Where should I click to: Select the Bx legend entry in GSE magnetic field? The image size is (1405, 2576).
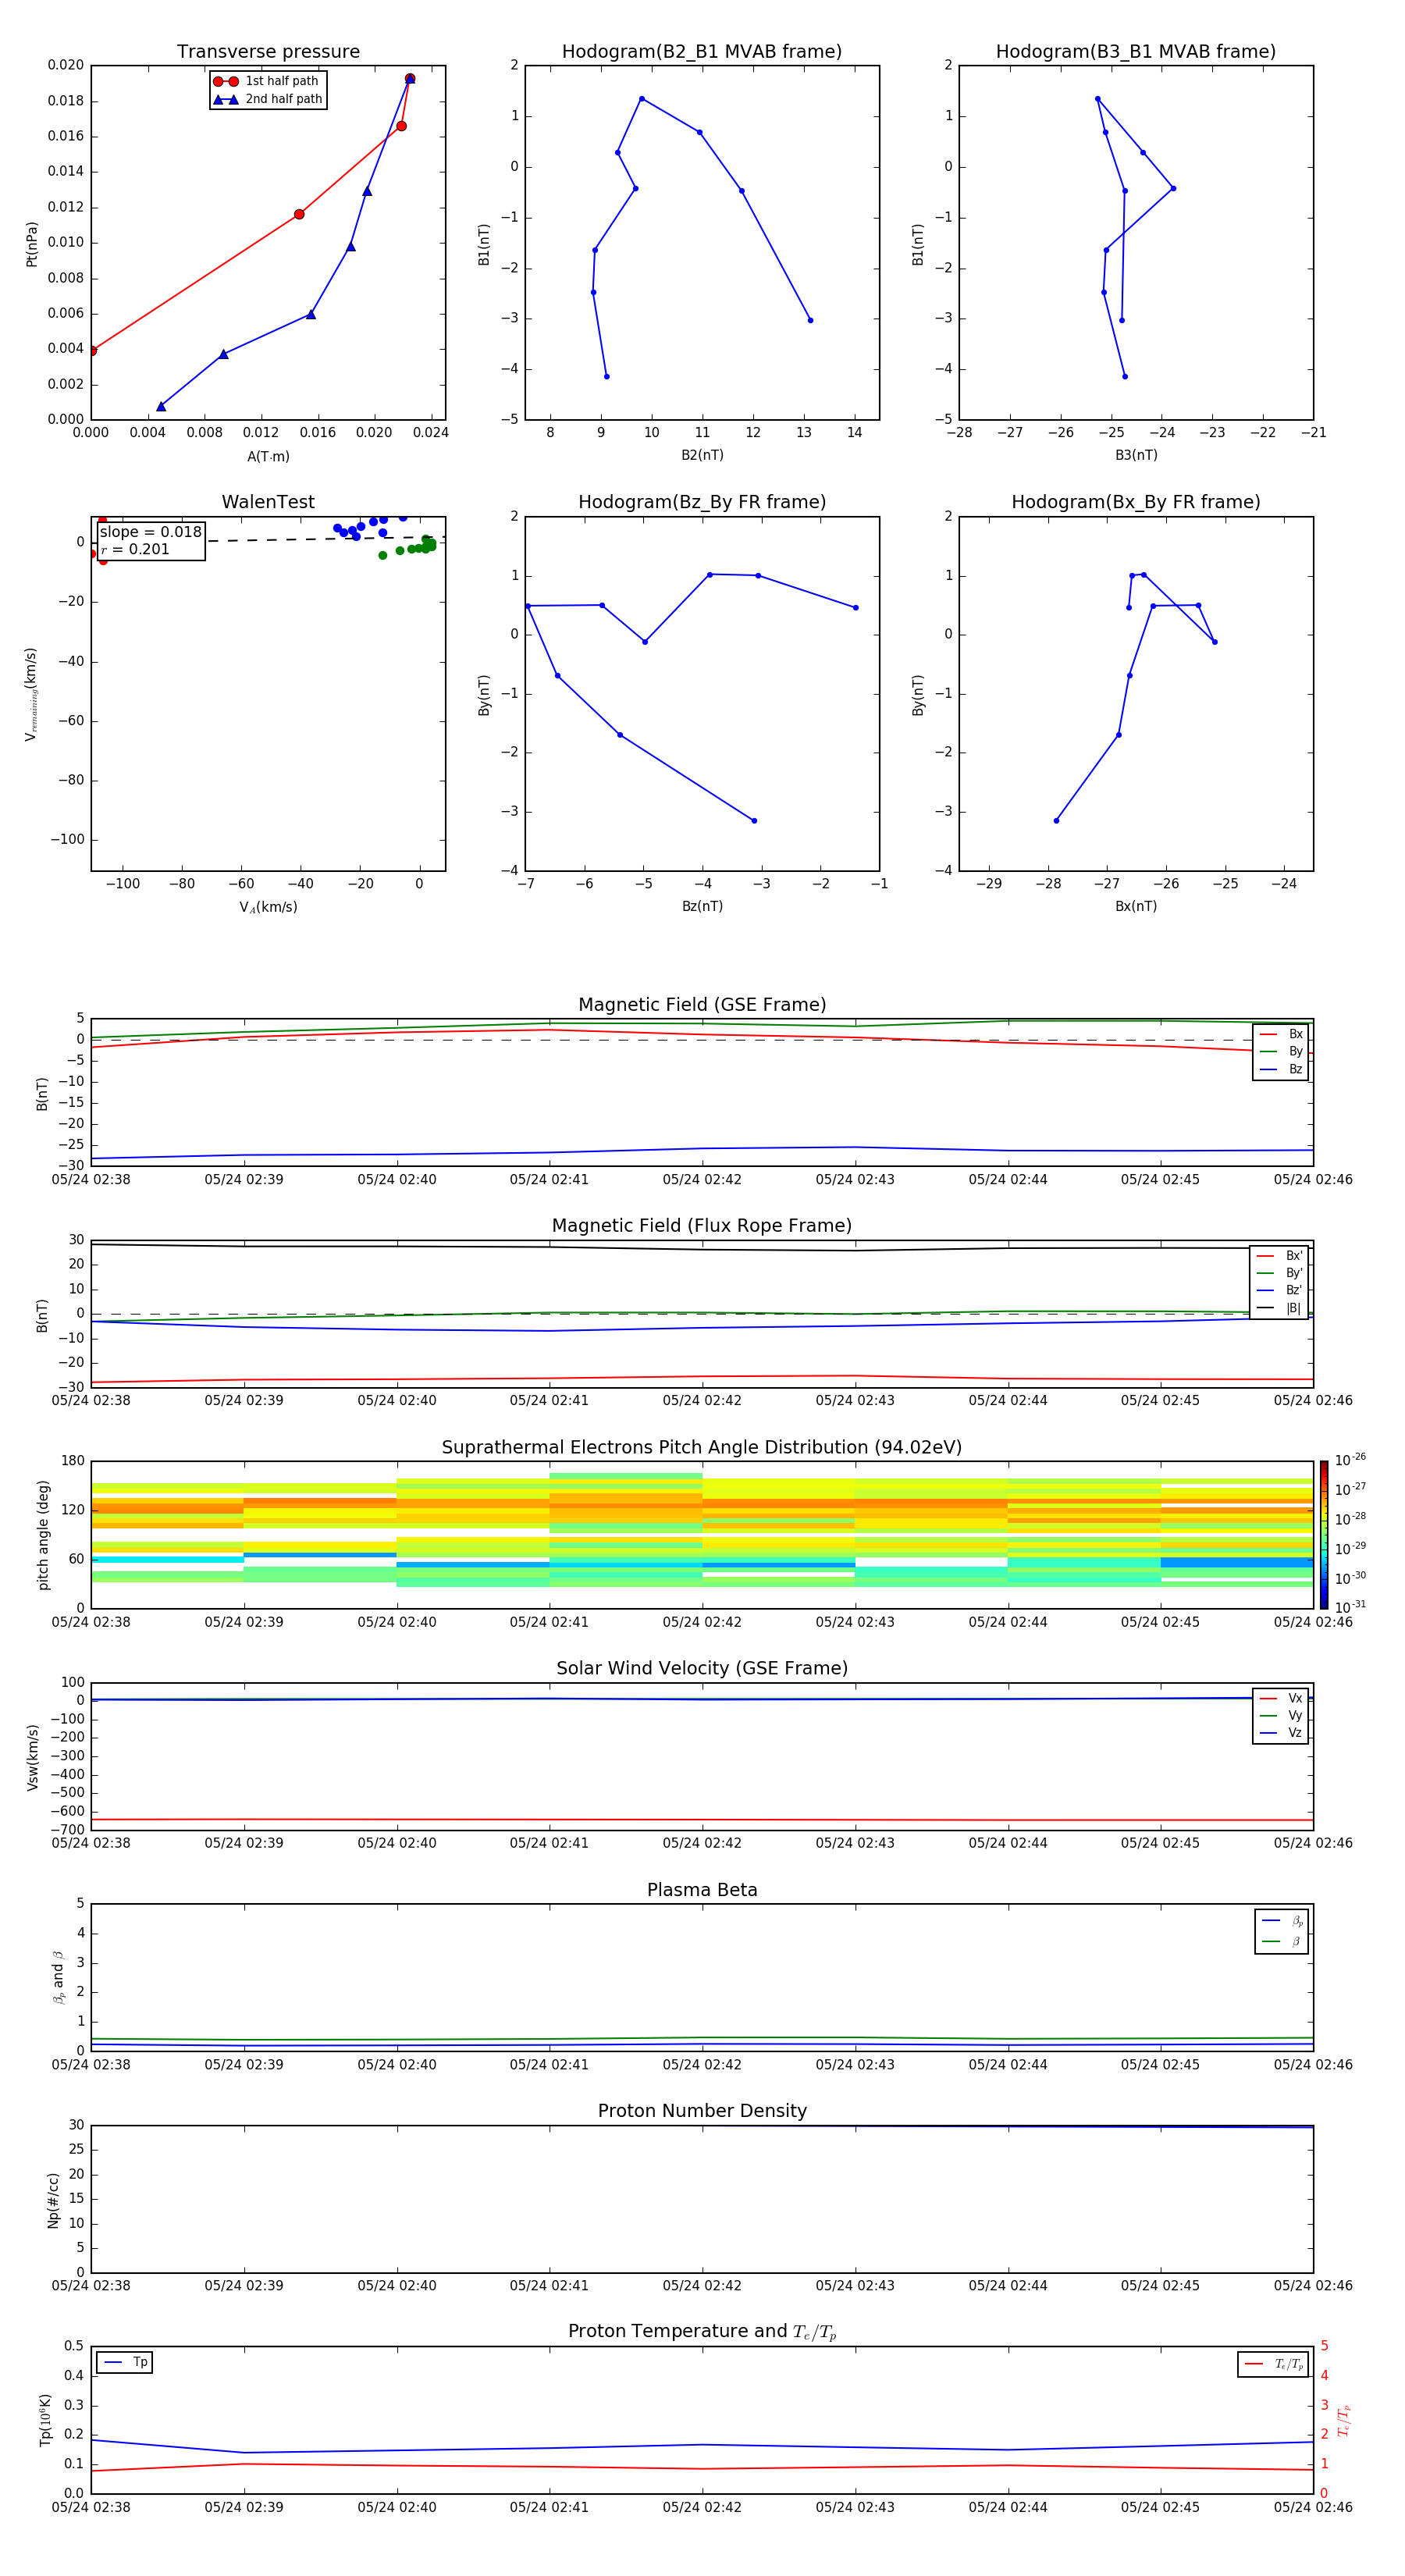coord(1281,1034)
